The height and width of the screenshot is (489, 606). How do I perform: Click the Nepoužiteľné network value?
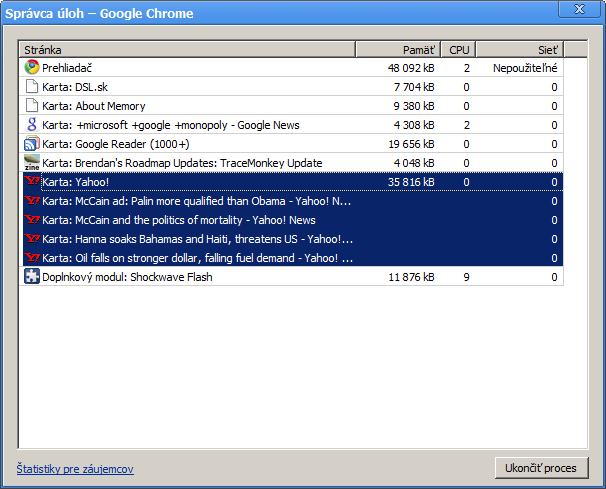point(525,68)
